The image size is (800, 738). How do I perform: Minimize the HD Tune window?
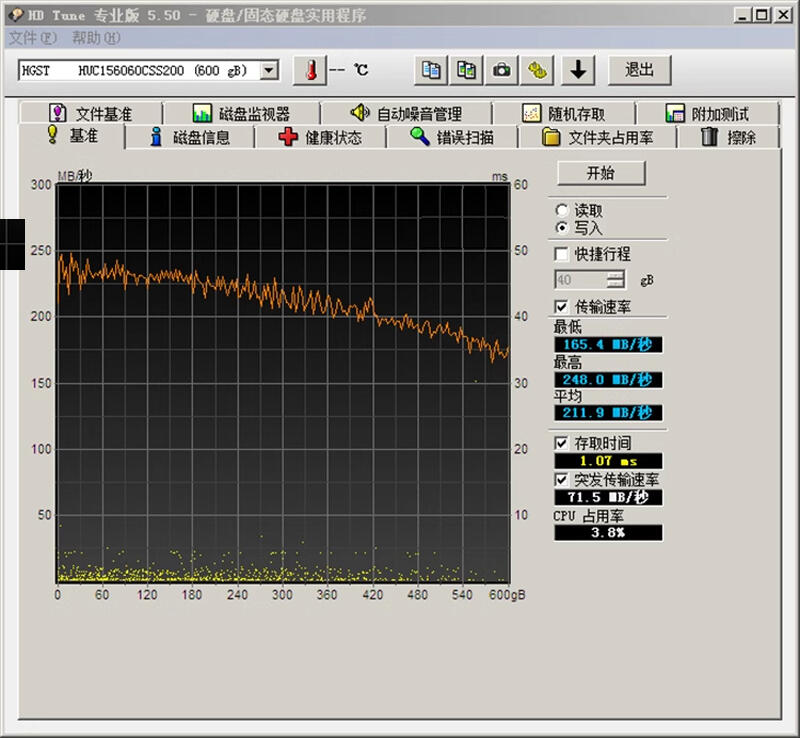tap(742, 15)
